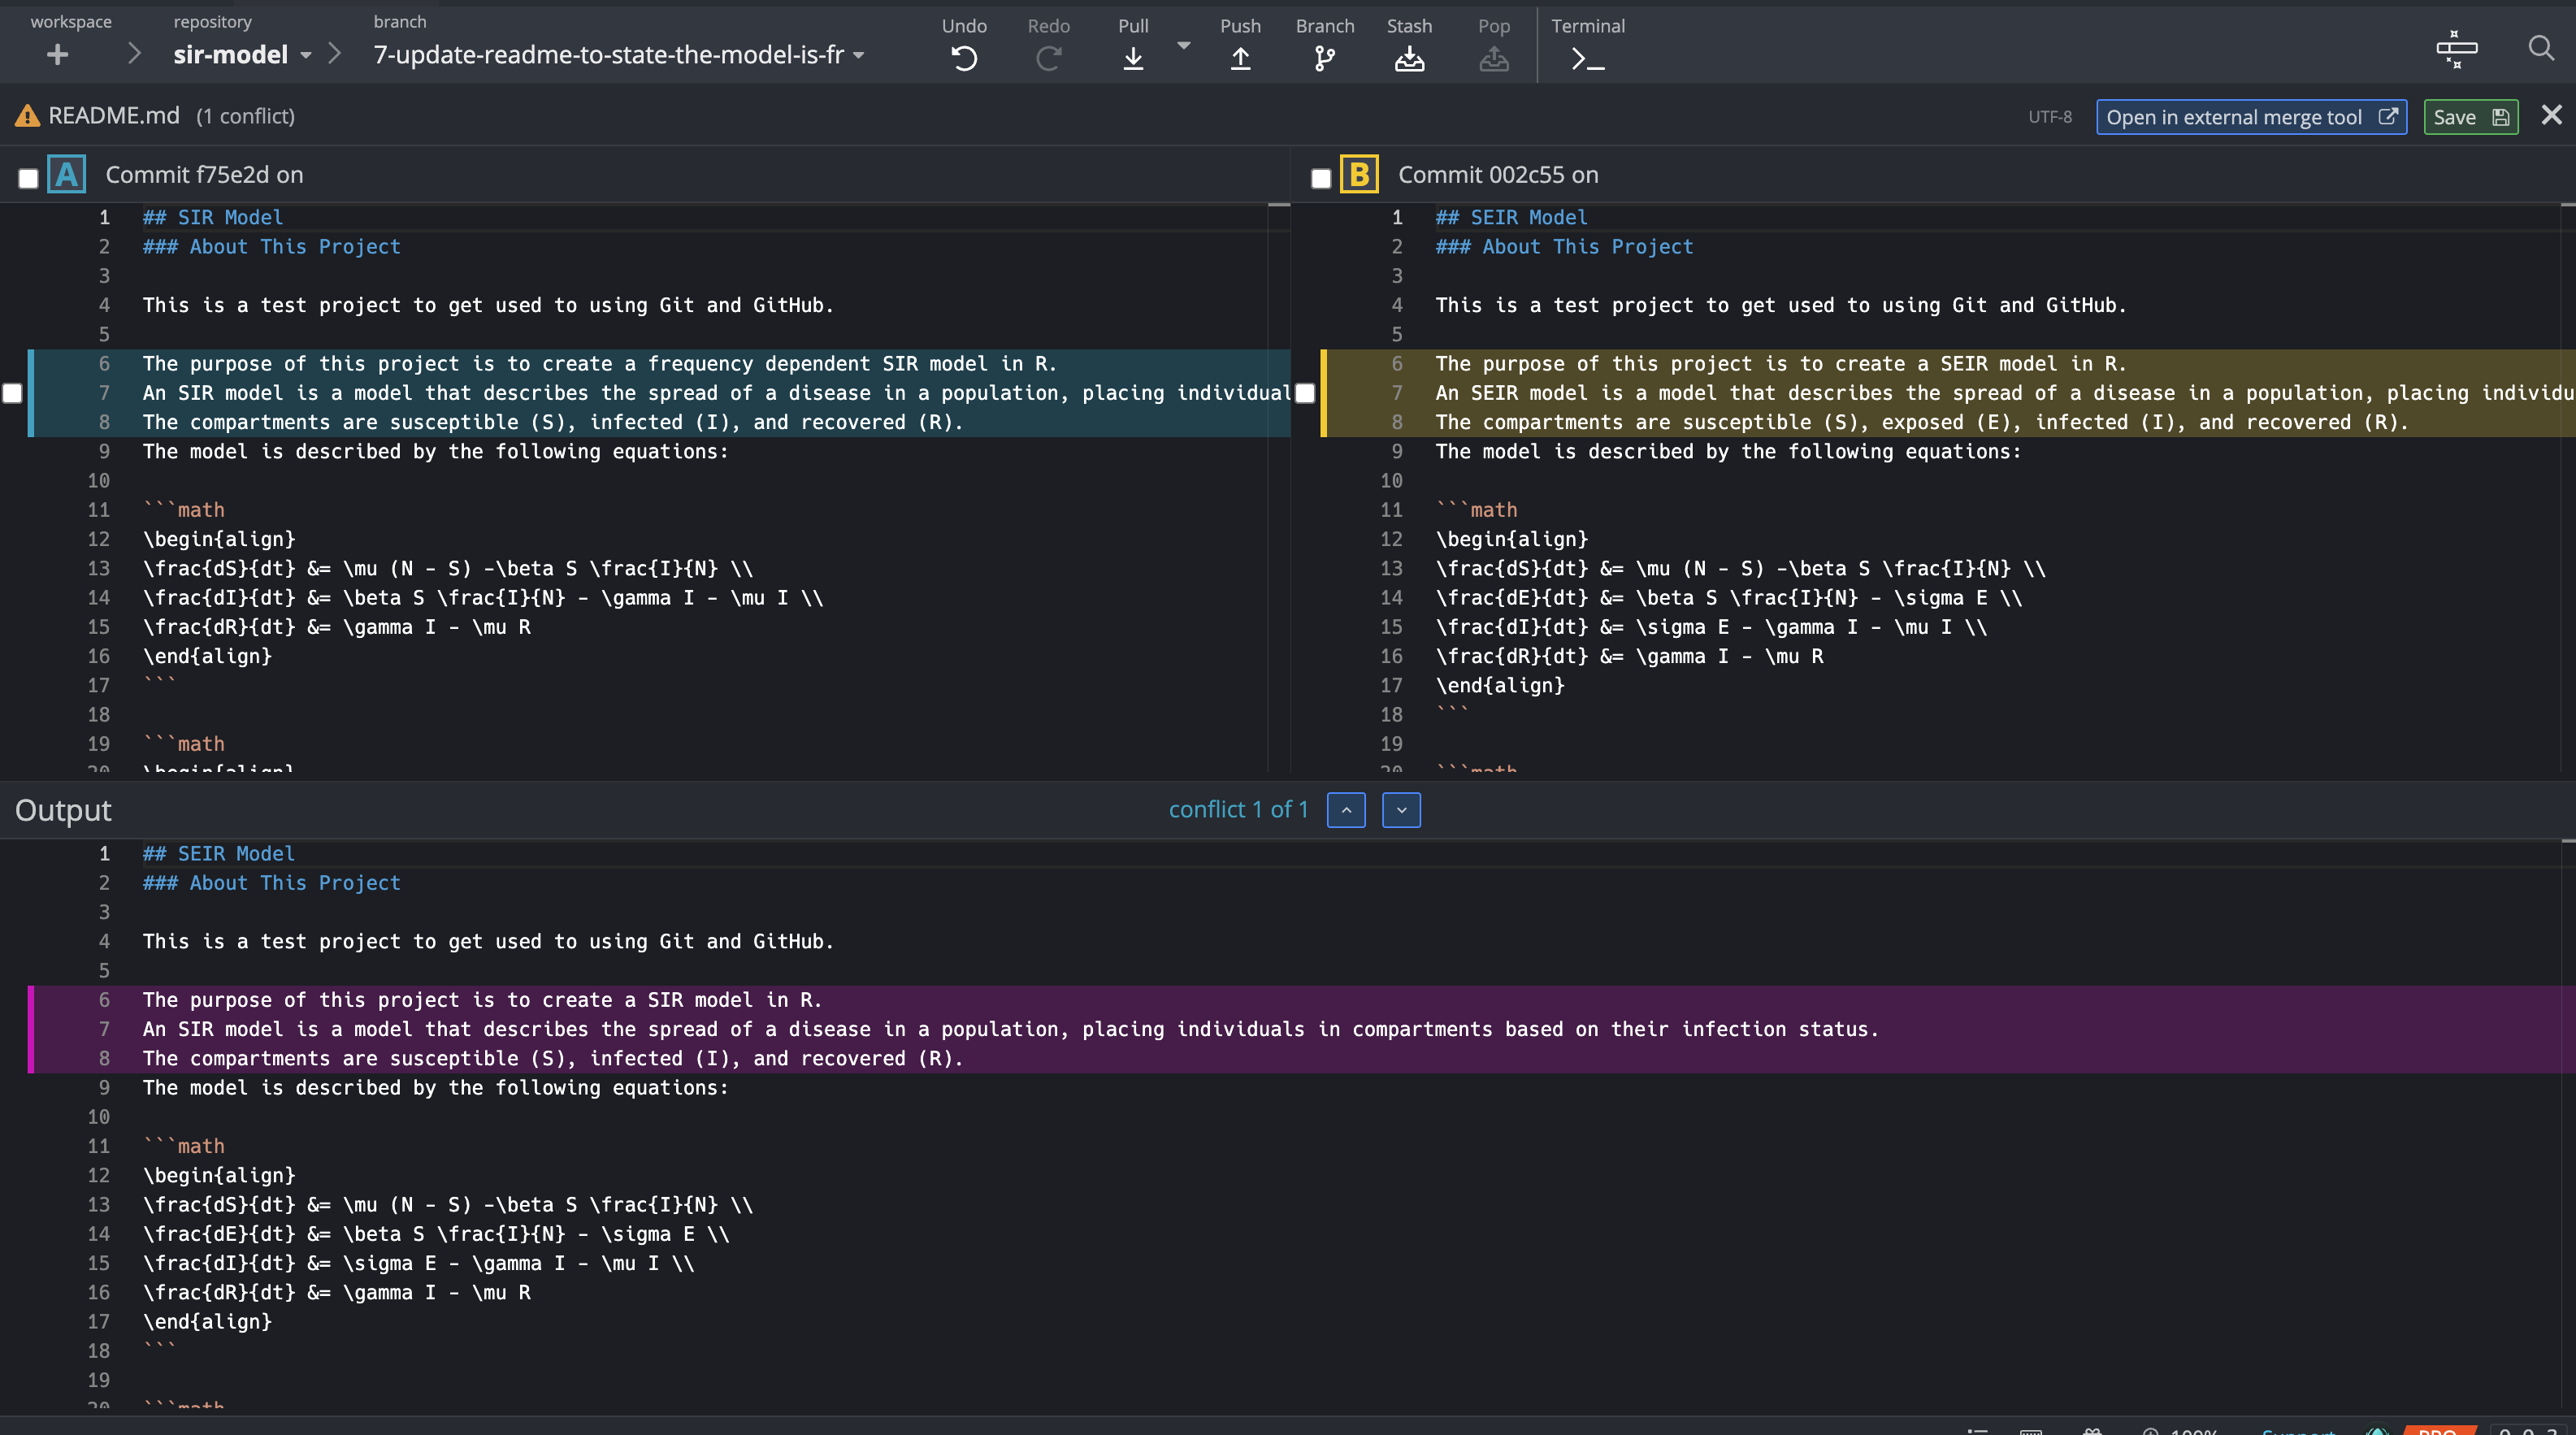Select the side B conflict hunk checkbox
Viewport: 2576px width, 1435px height.
tap(1305, 393)
